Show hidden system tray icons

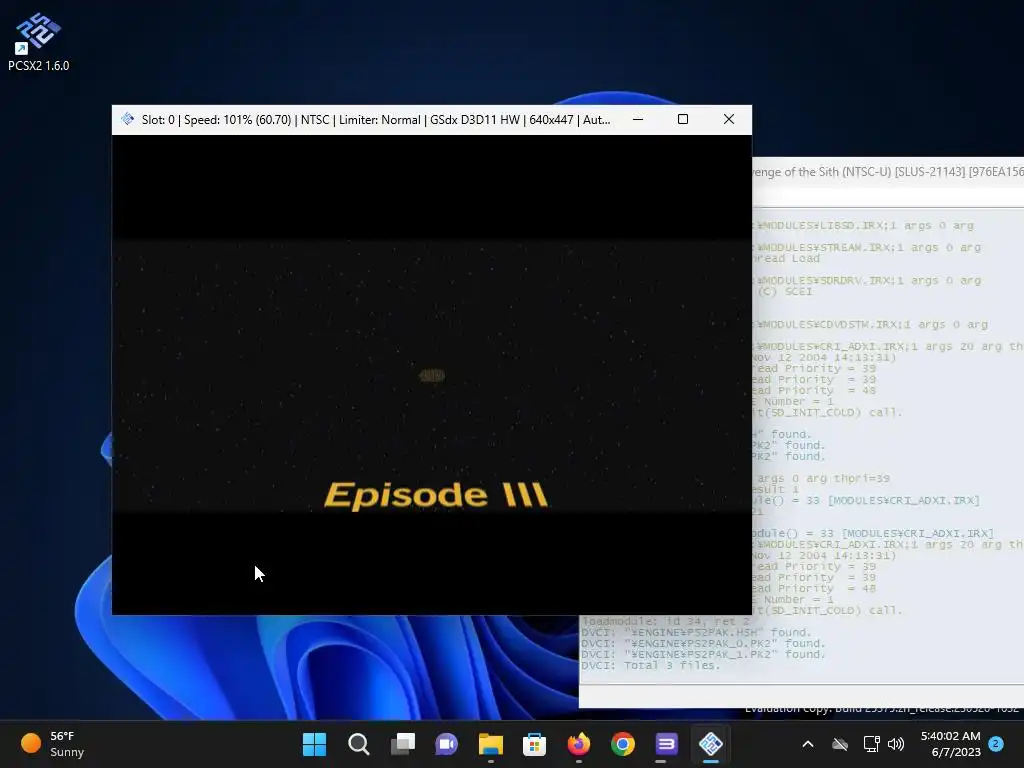click(x=808, y=744)
